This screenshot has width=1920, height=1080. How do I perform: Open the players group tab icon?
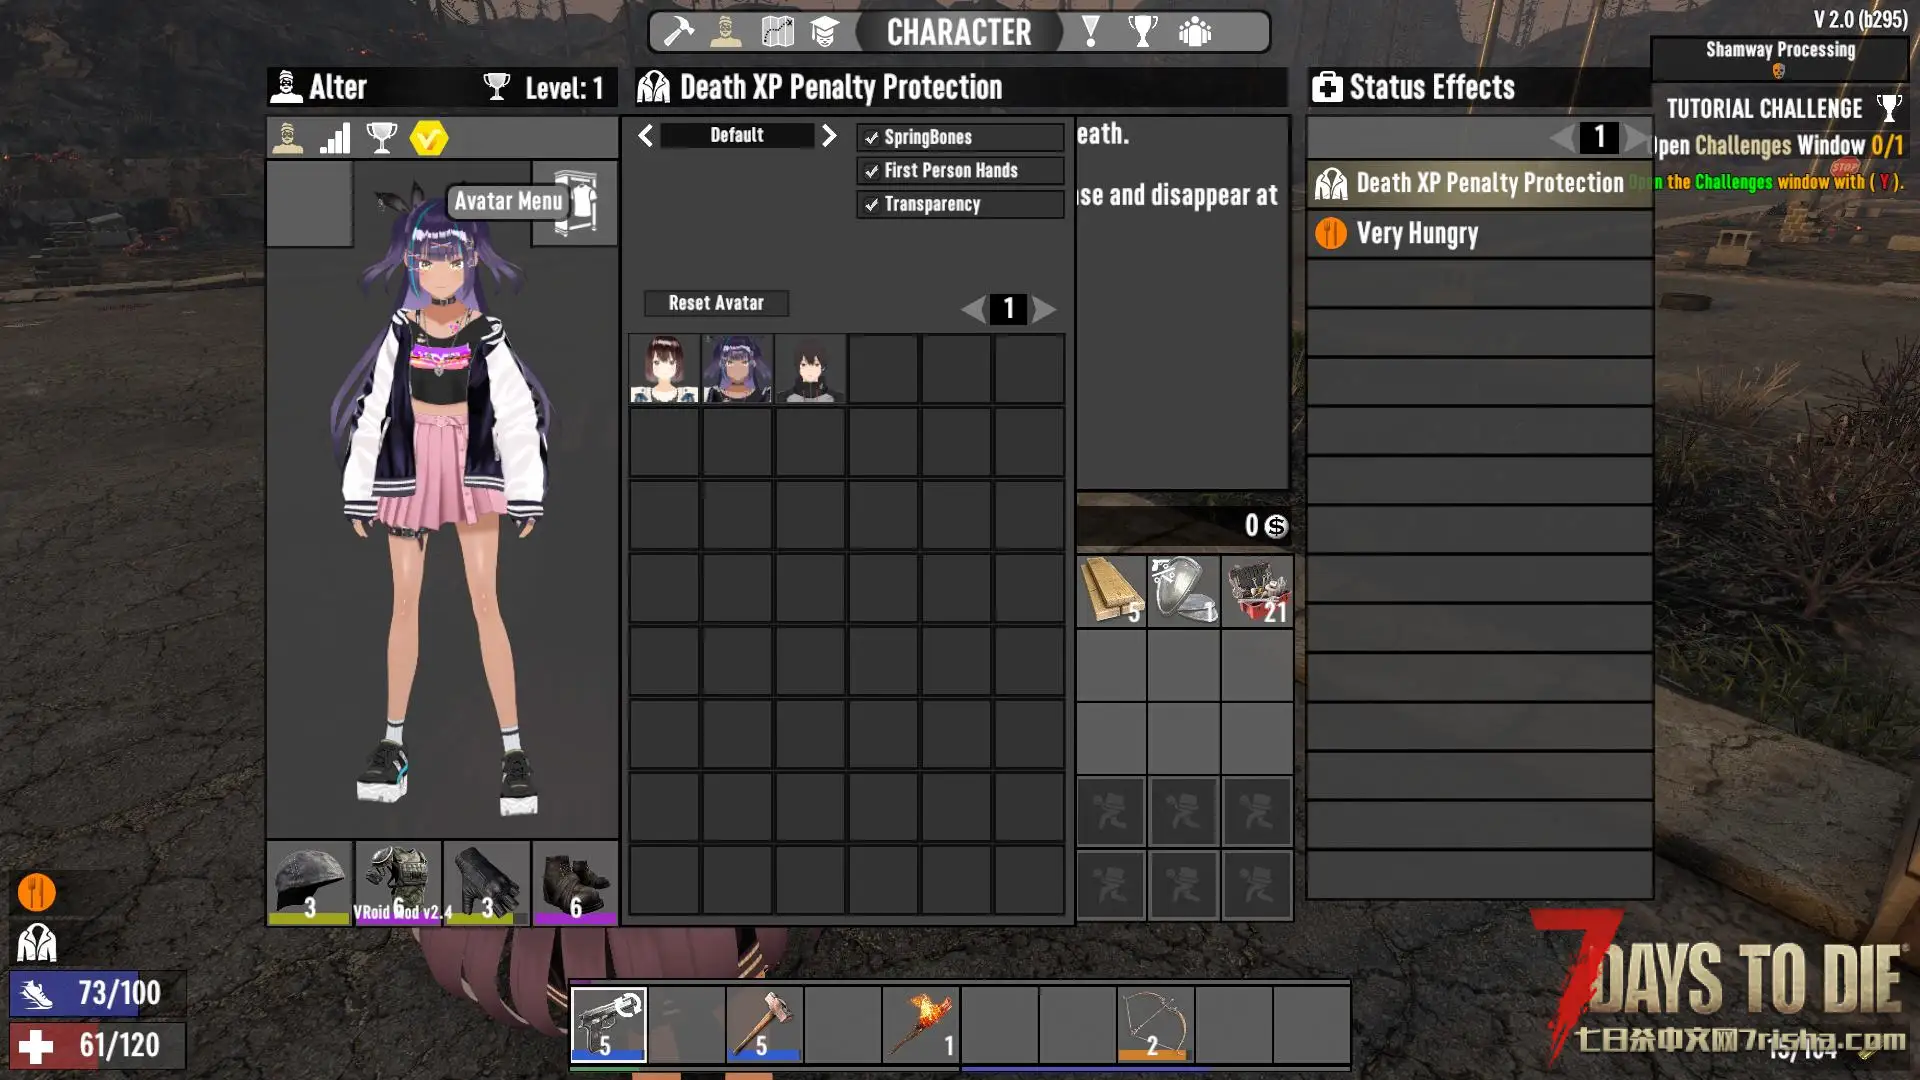click(1195, 32)
